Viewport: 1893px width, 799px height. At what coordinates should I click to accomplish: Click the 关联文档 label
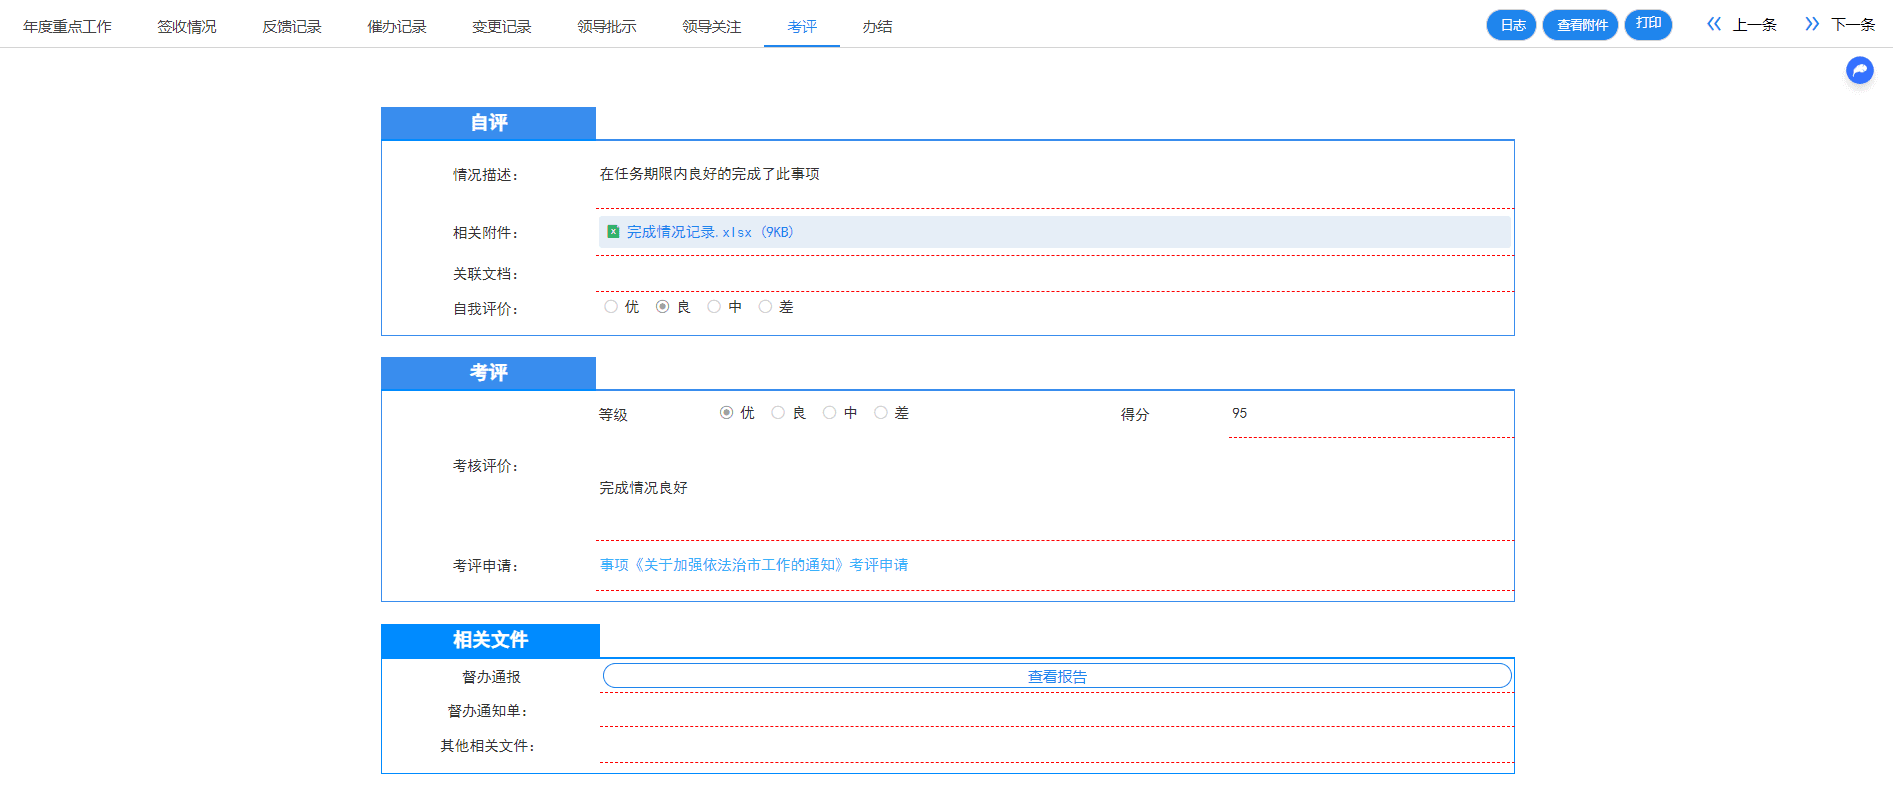point(485,274)
